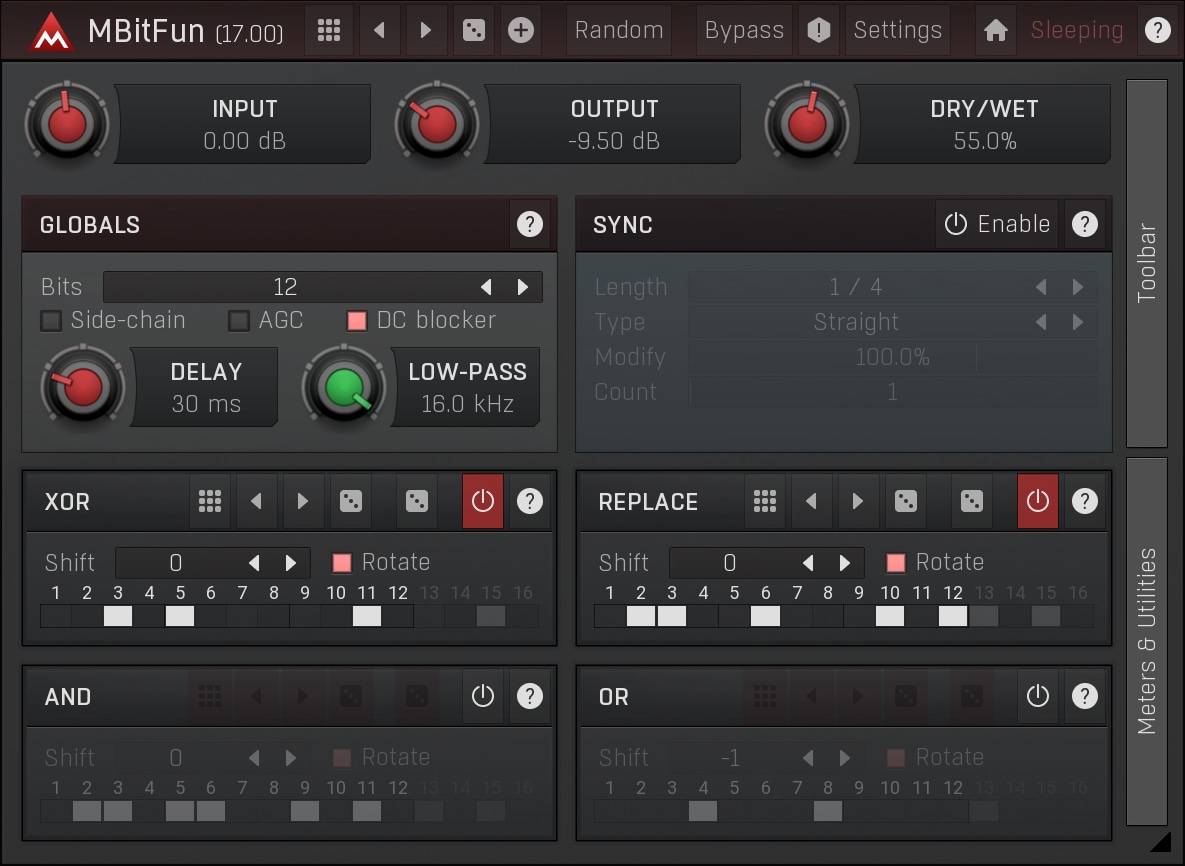Click the home icon in top bar
1185x866 pixels.
[995, 30]
